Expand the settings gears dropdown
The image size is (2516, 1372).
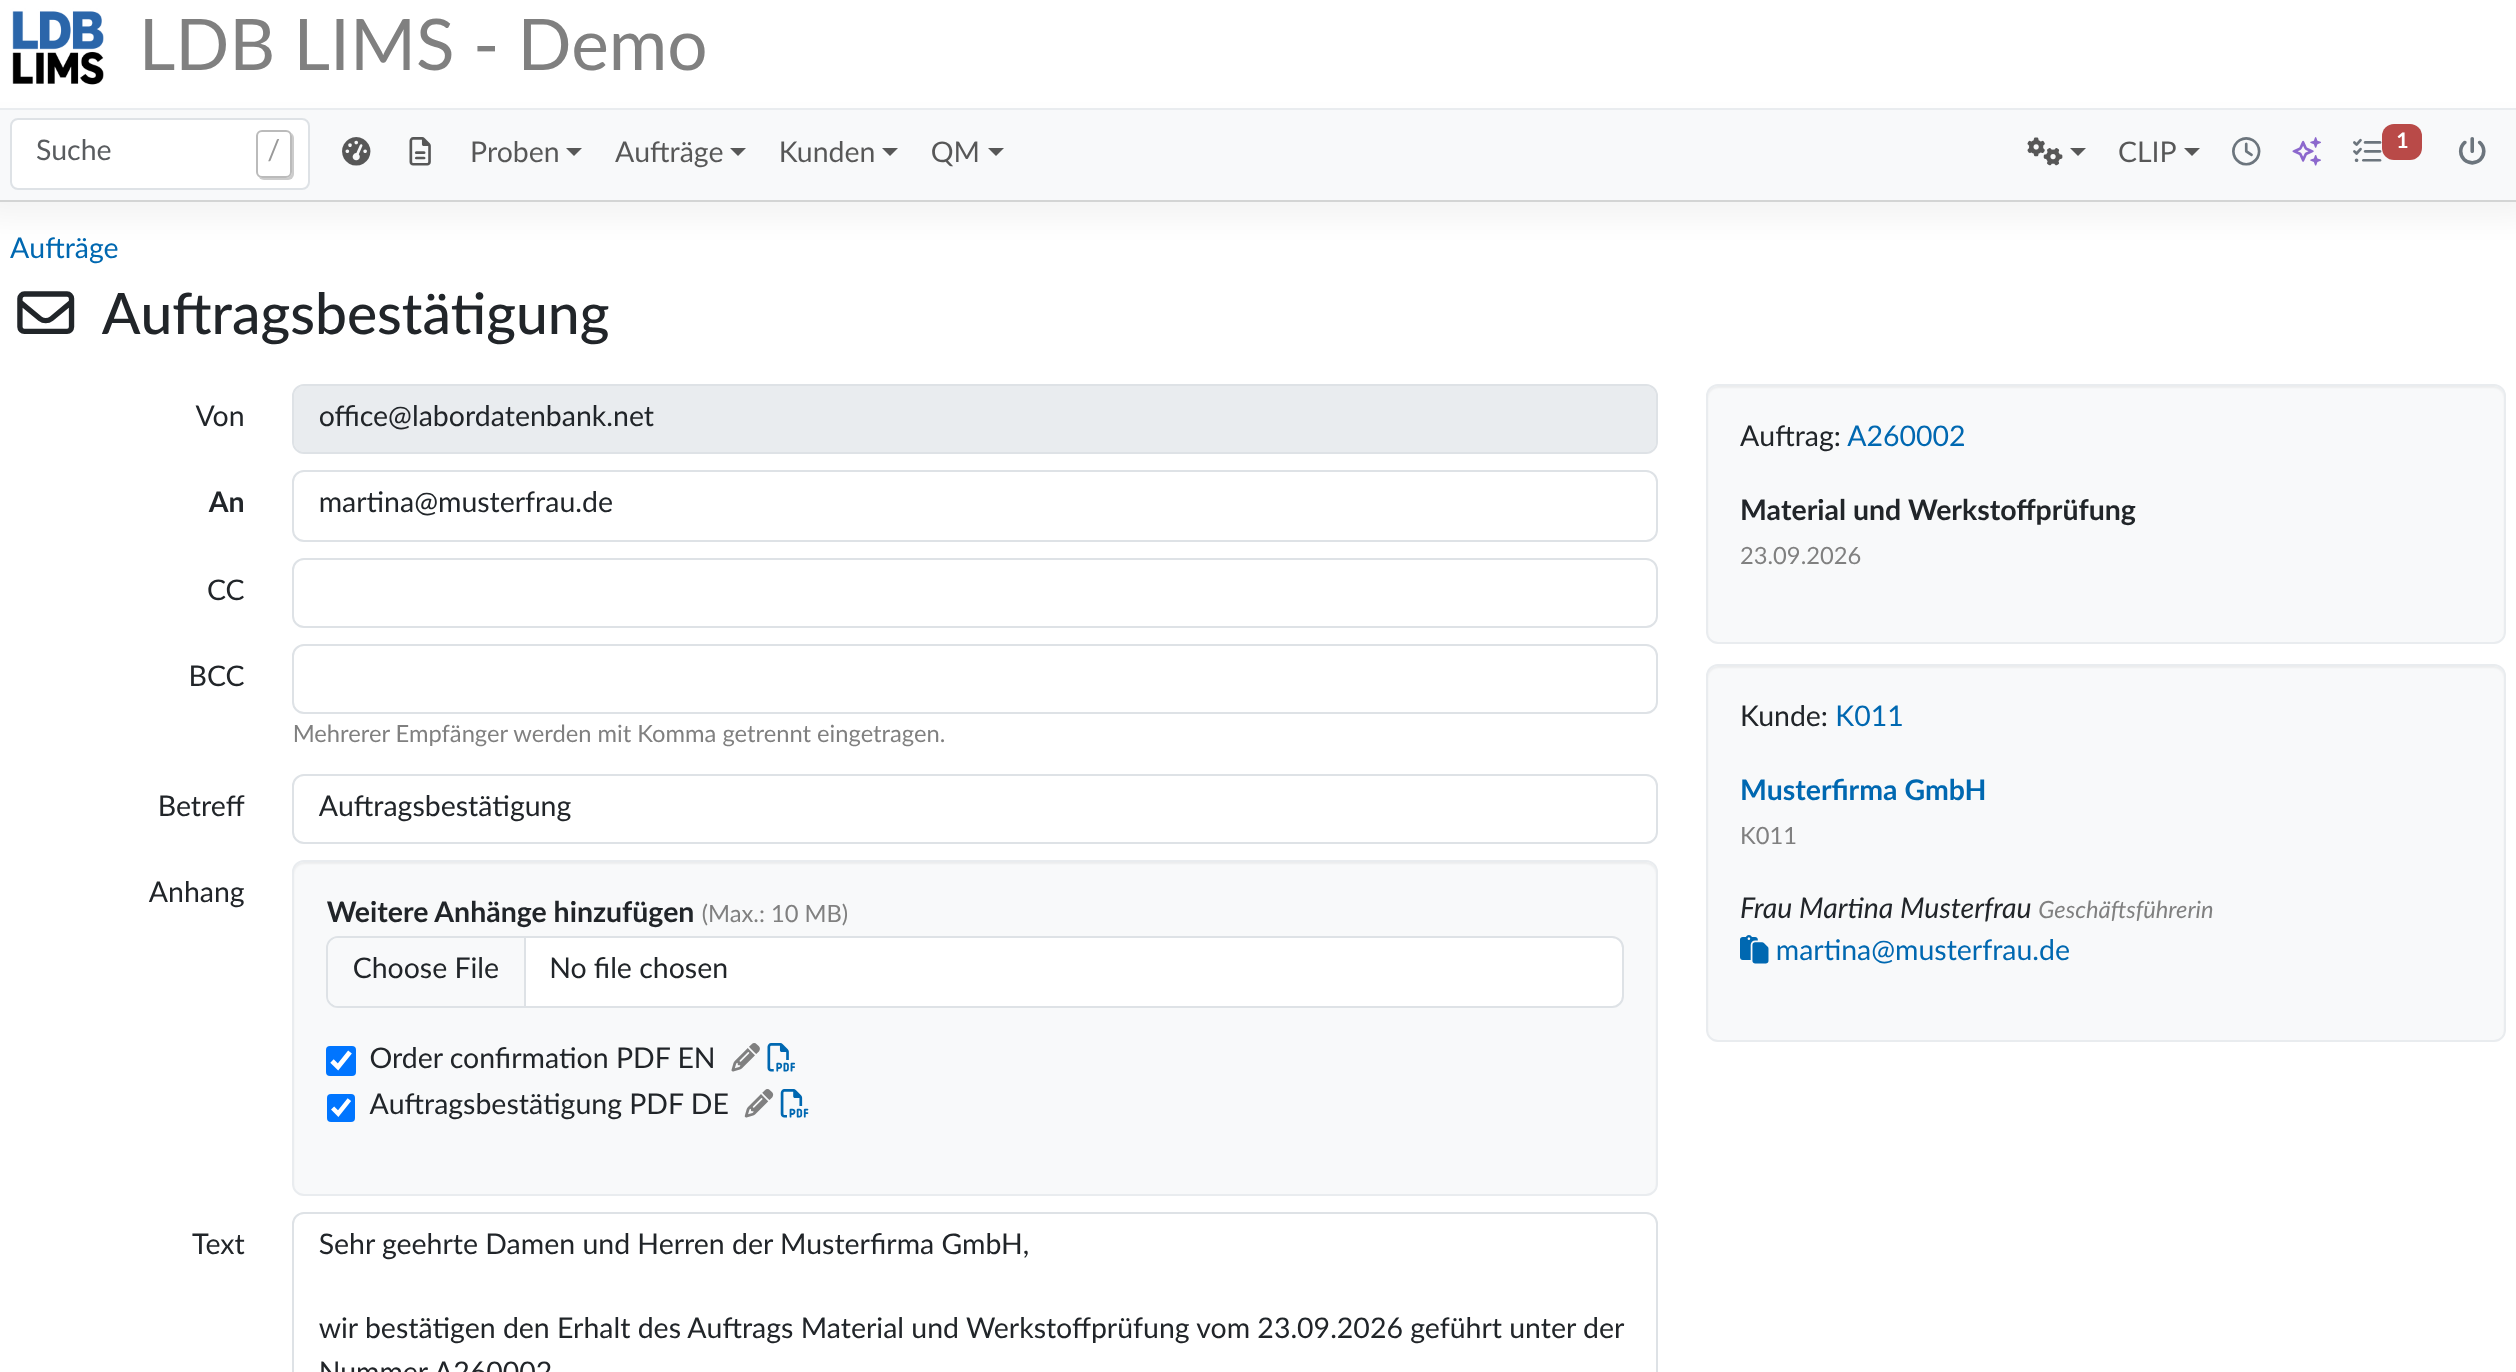coord(2056,152)
